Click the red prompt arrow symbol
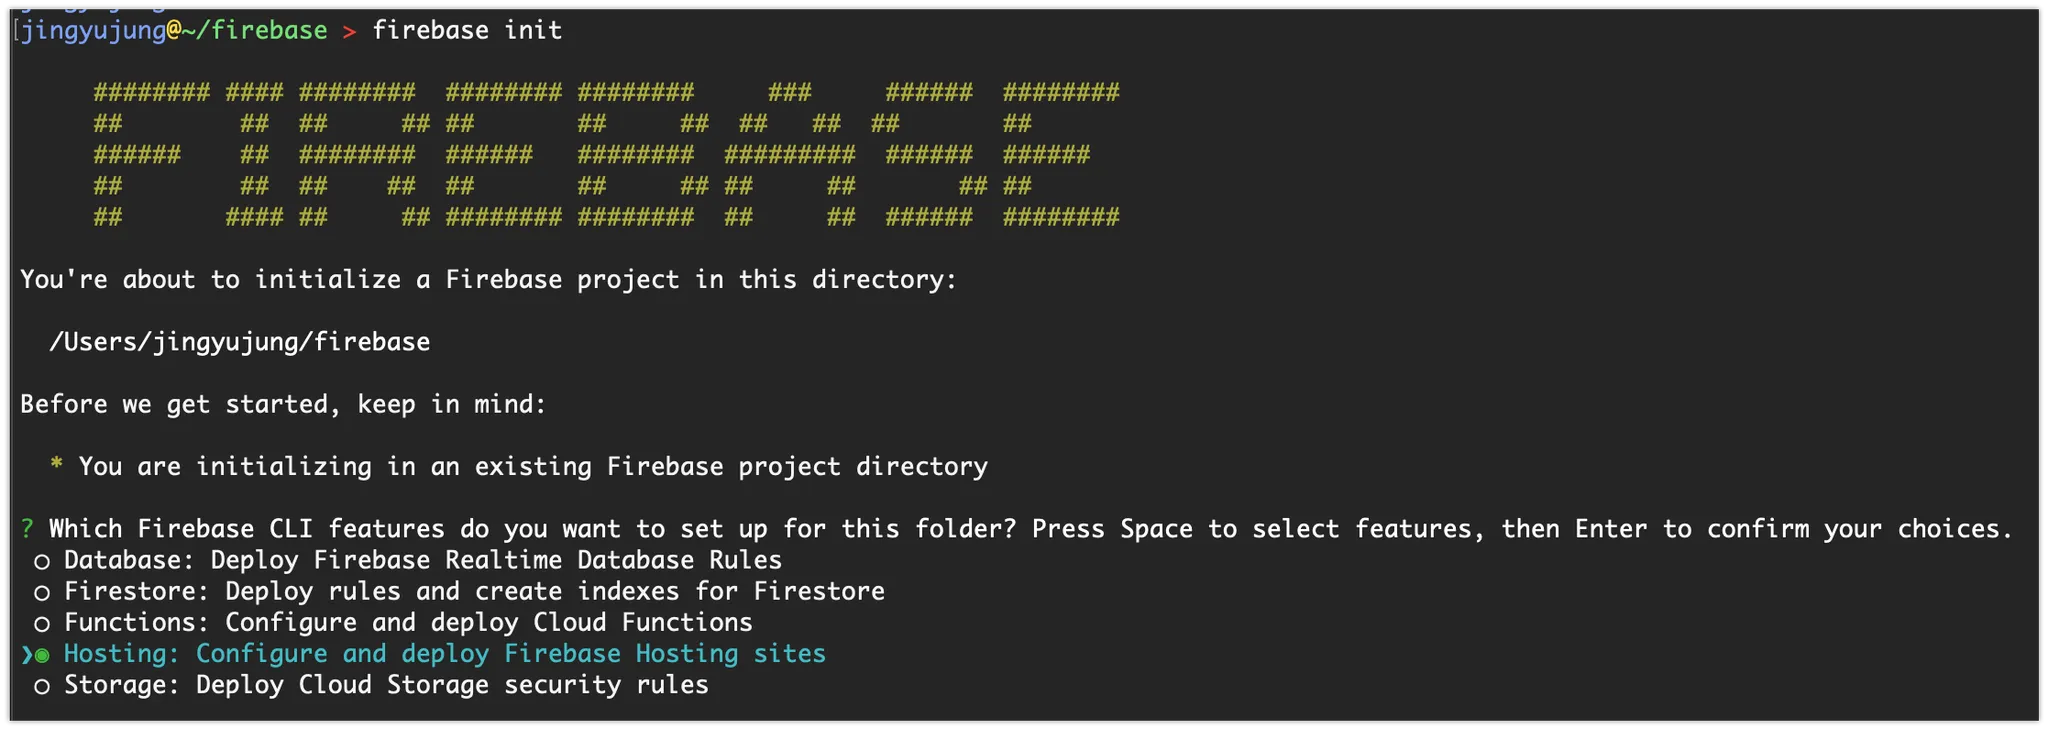2048x730 pixels. 349,31
